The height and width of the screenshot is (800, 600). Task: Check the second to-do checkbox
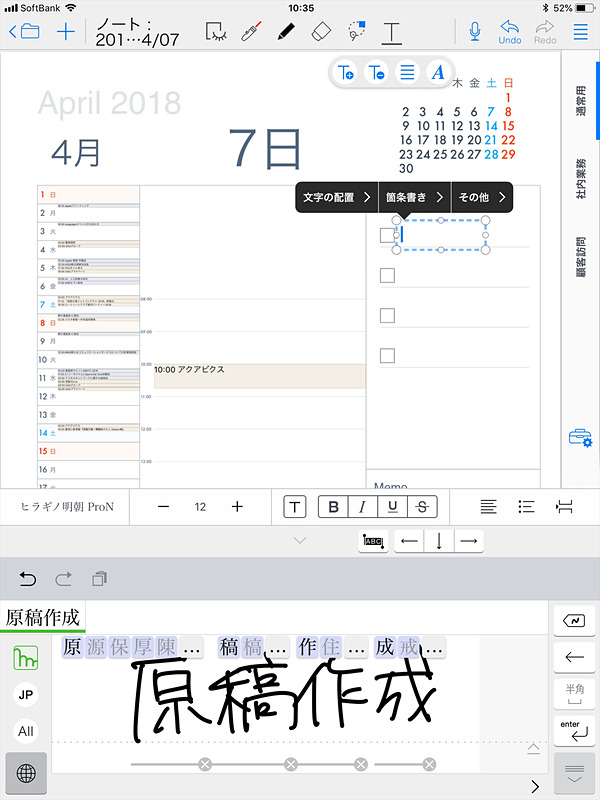click(x=387, y=276)
